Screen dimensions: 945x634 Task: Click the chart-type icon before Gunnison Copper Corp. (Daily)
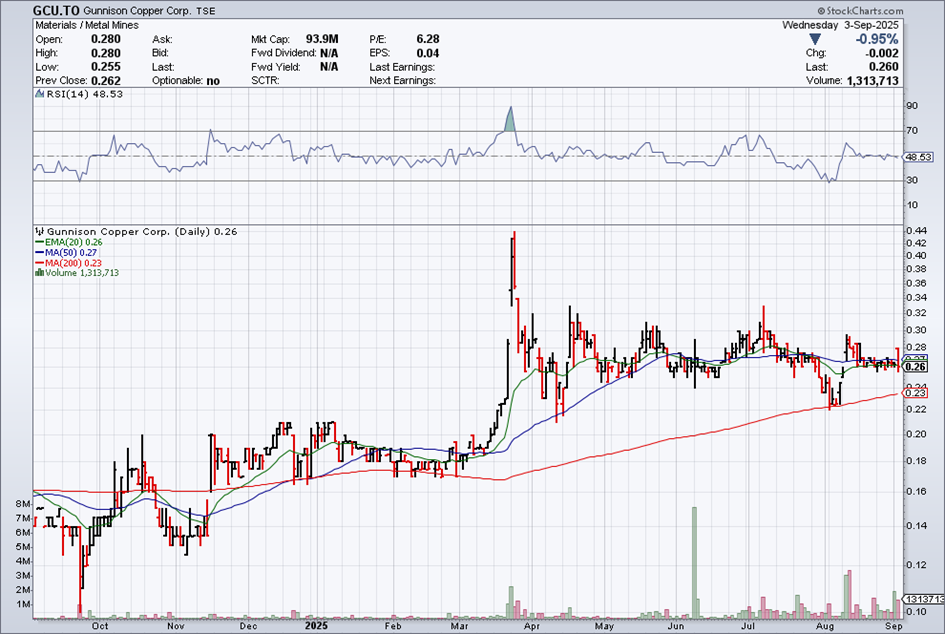click(40, 231)
